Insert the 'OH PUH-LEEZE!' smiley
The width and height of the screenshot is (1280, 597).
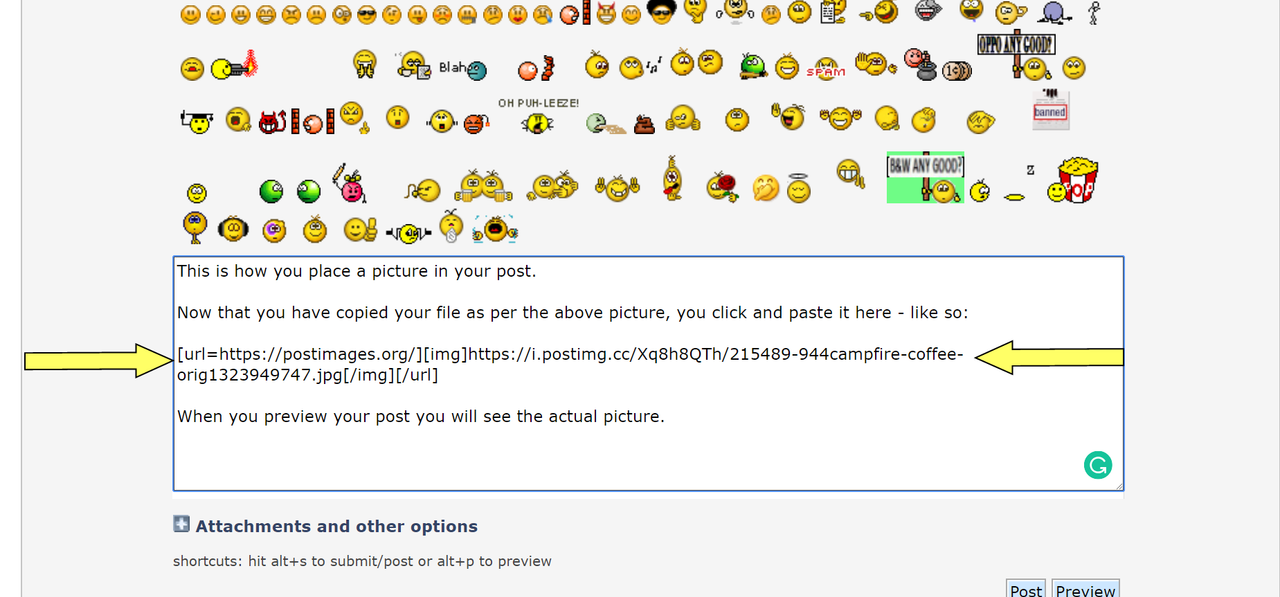click(538, 116)
